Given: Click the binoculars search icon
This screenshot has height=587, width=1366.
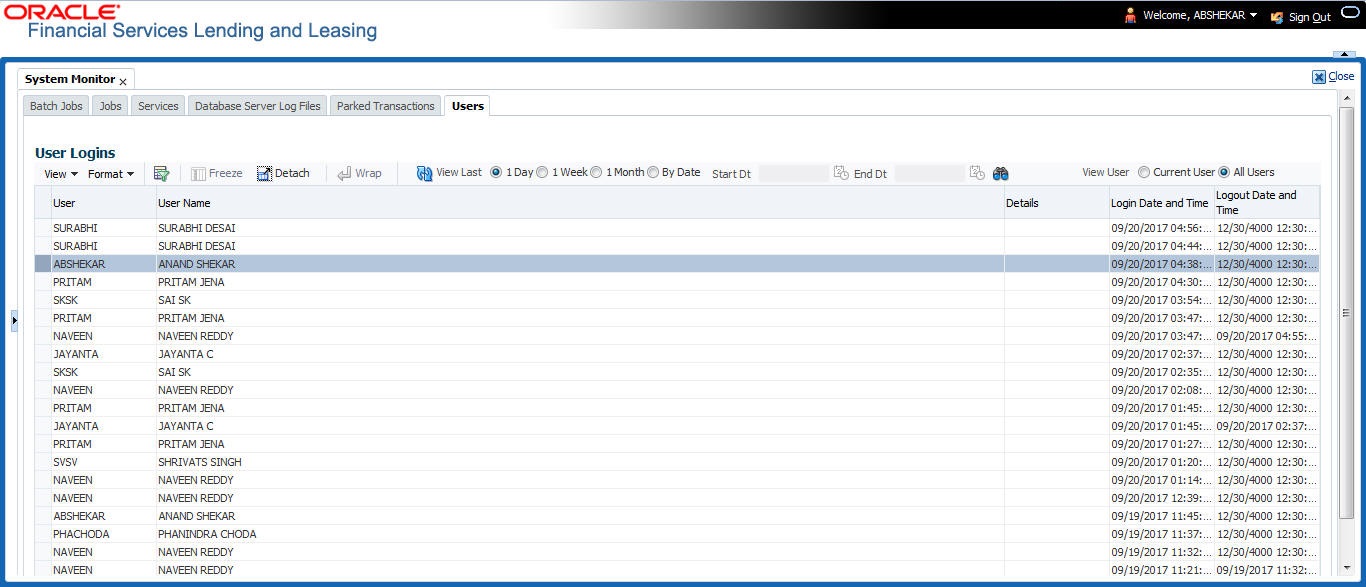Looking at the screenshot, I should (x=1000, y=173).
